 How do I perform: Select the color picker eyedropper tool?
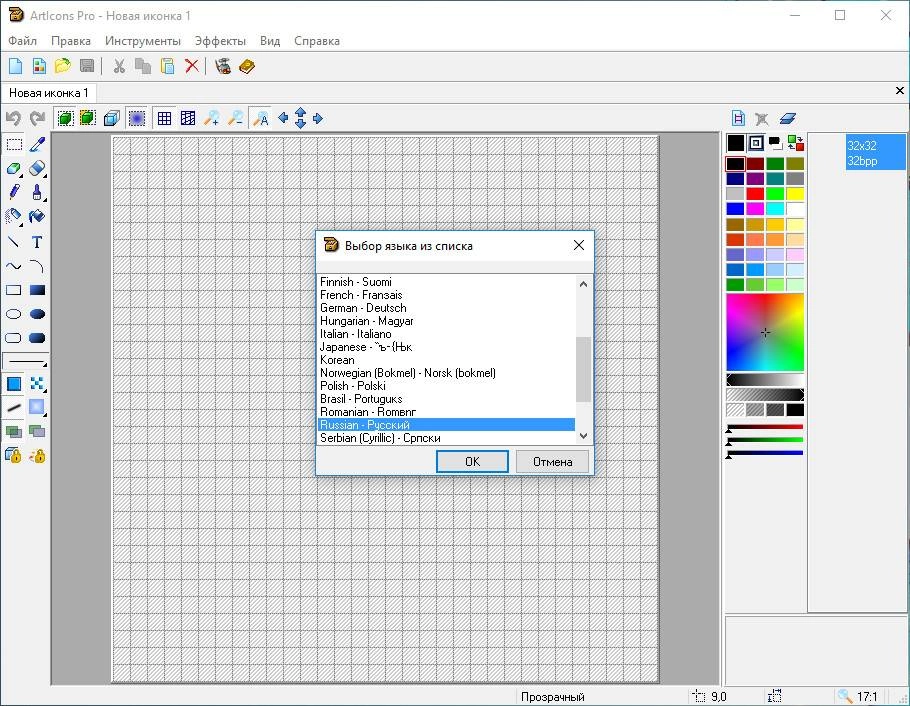[37, 144]
